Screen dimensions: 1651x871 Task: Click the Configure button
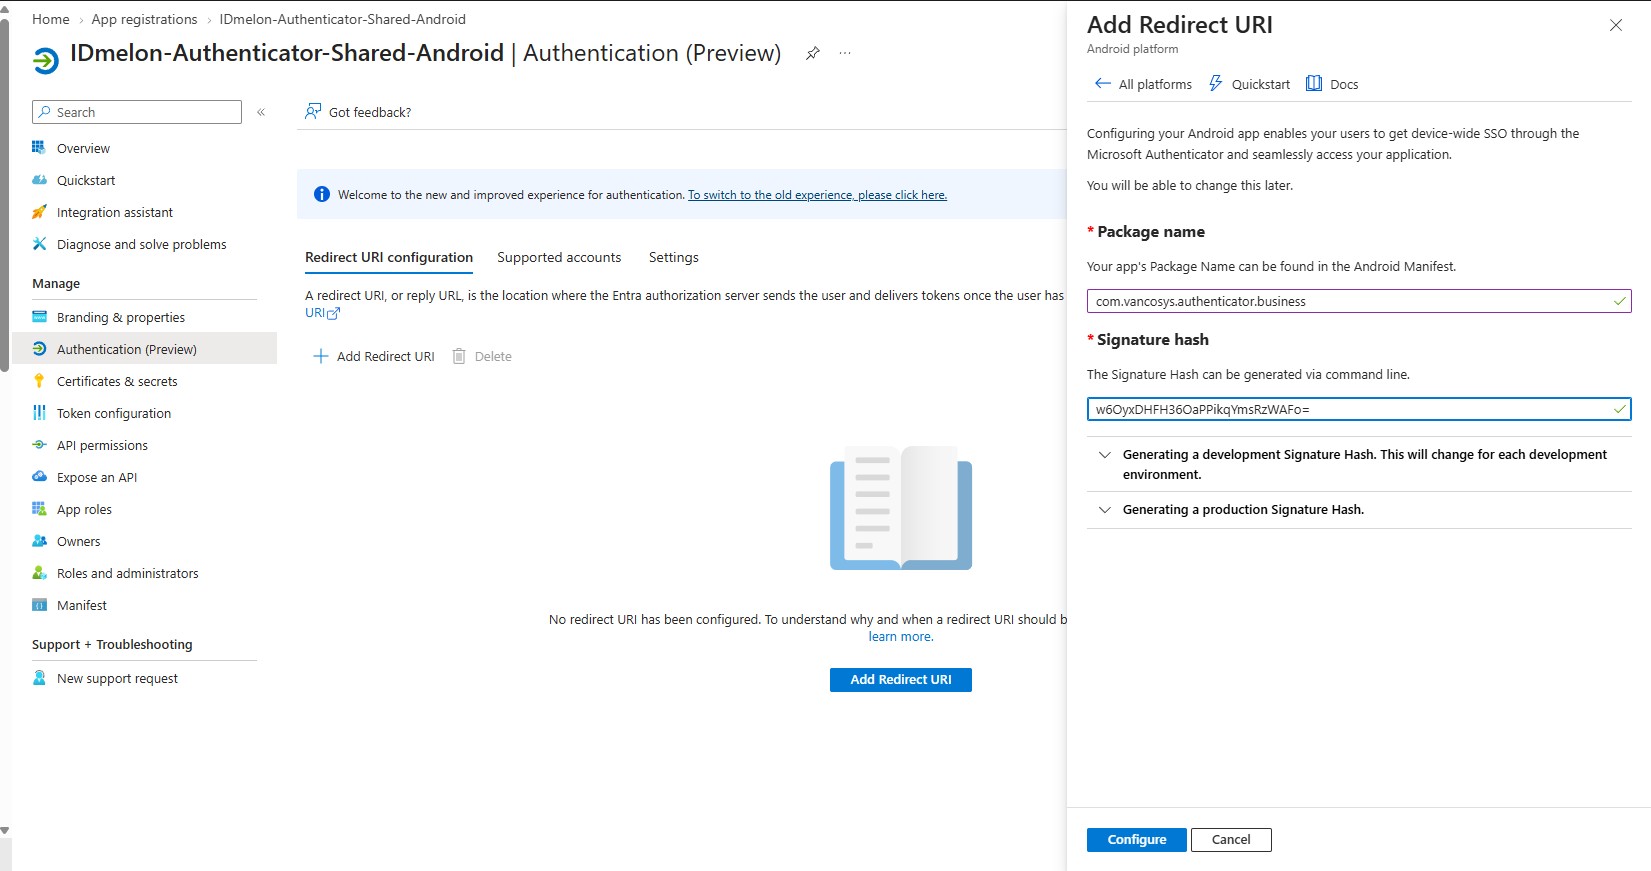(x=1137, y=840)
